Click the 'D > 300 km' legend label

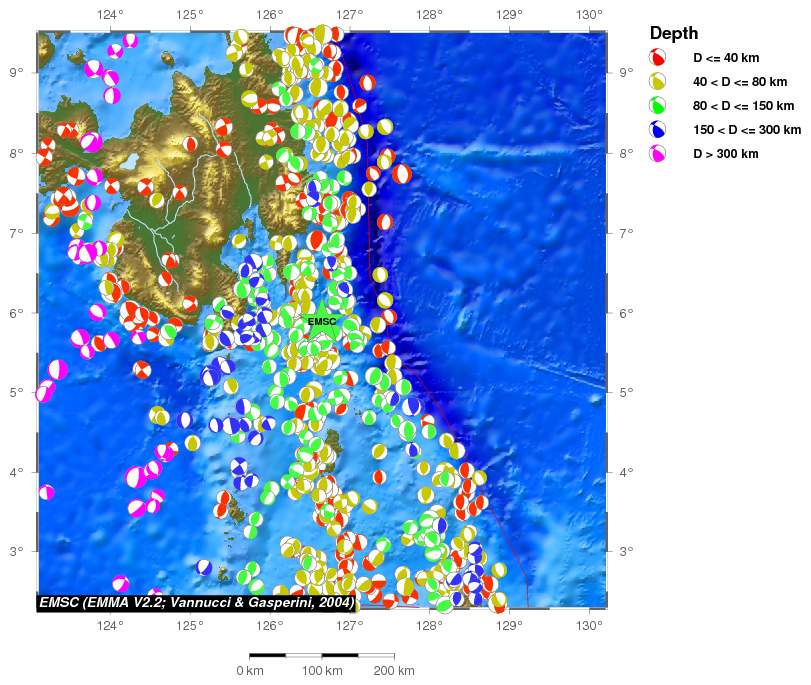(725, 154)
